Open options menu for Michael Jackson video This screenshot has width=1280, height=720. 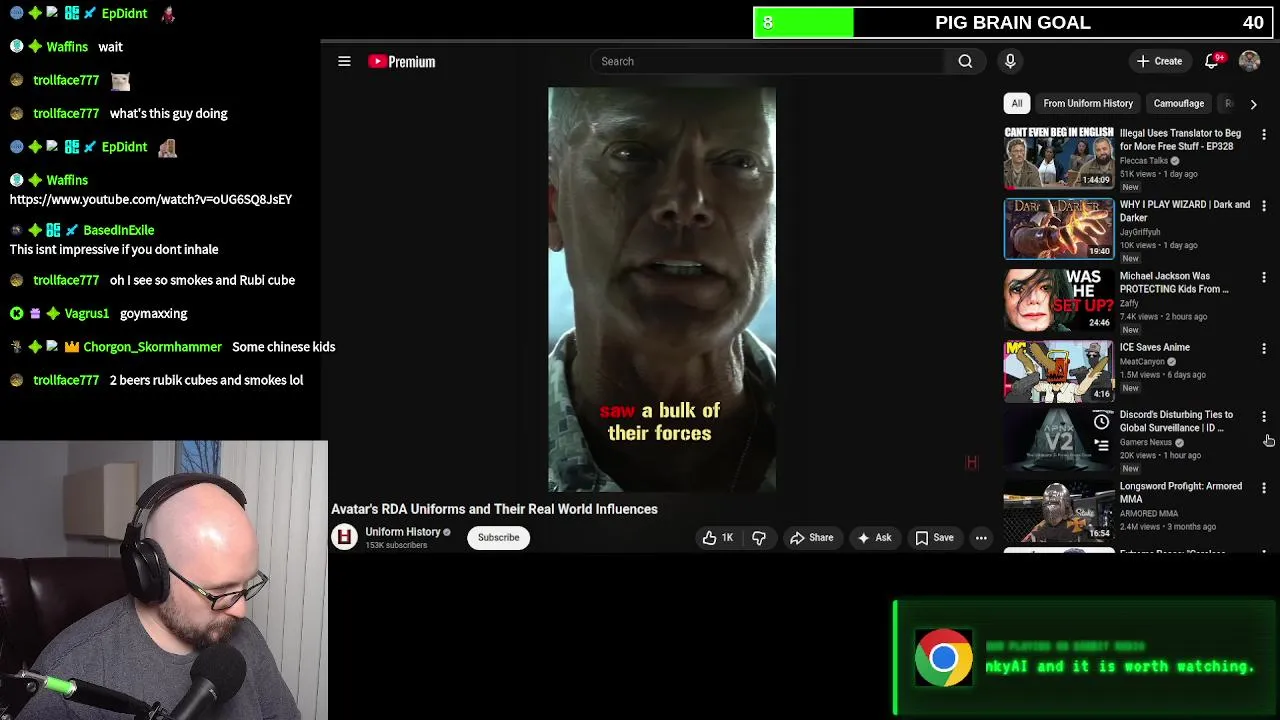(x=1264, y=277)
